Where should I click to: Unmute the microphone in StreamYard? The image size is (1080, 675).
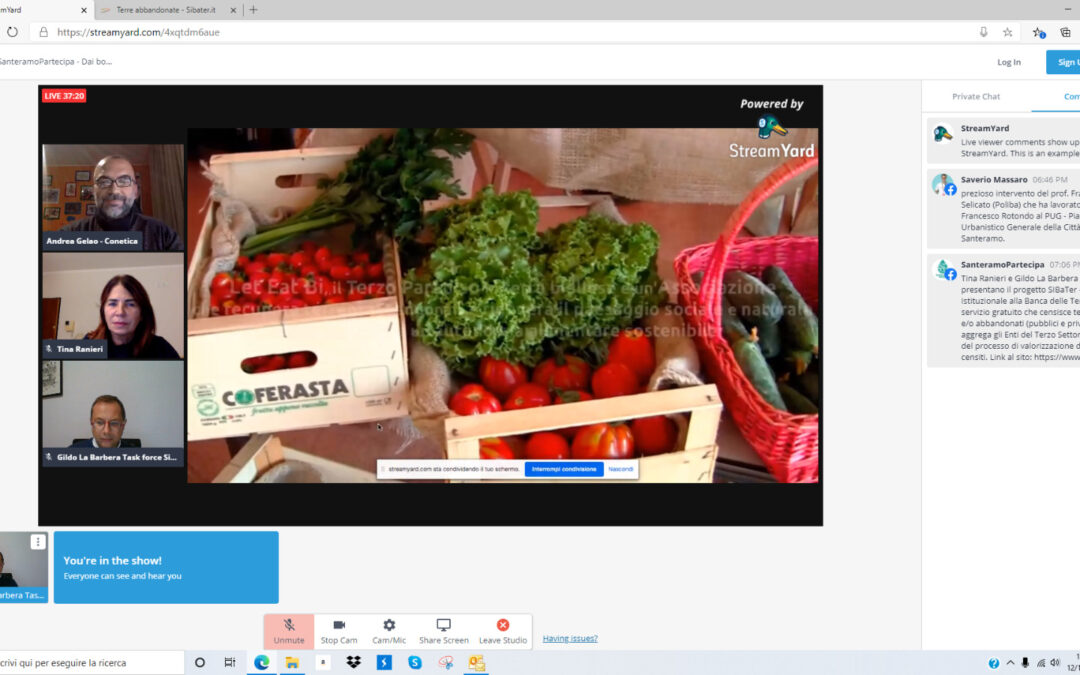[x=289, y=631]
